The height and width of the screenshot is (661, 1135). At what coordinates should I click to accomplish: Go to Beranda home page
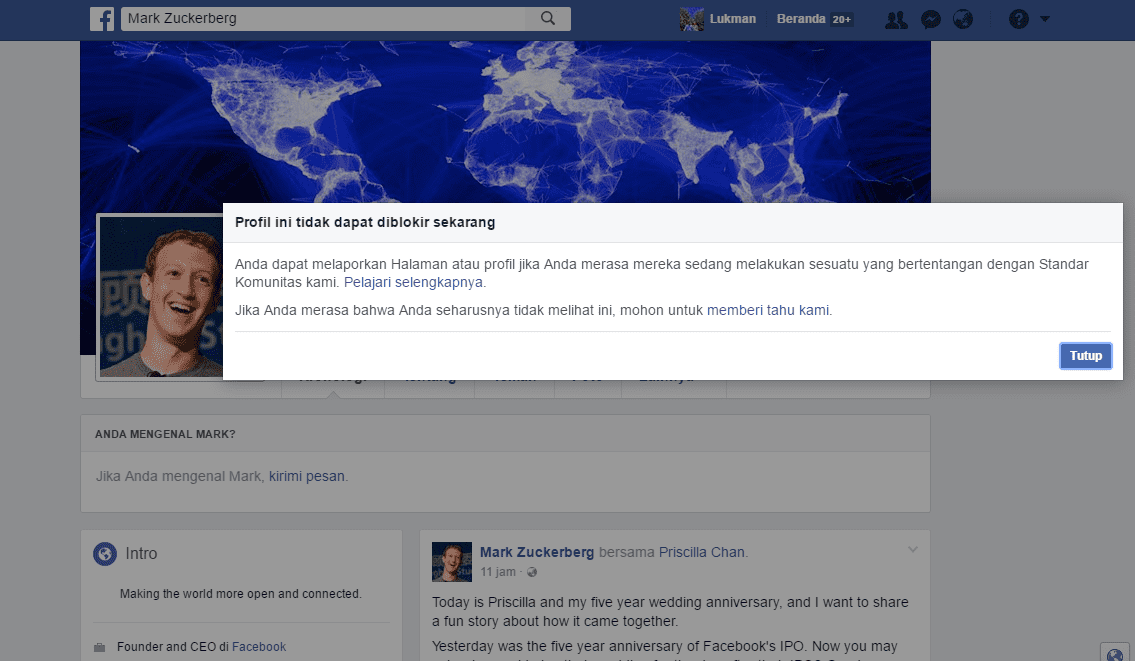pos(801,19)
